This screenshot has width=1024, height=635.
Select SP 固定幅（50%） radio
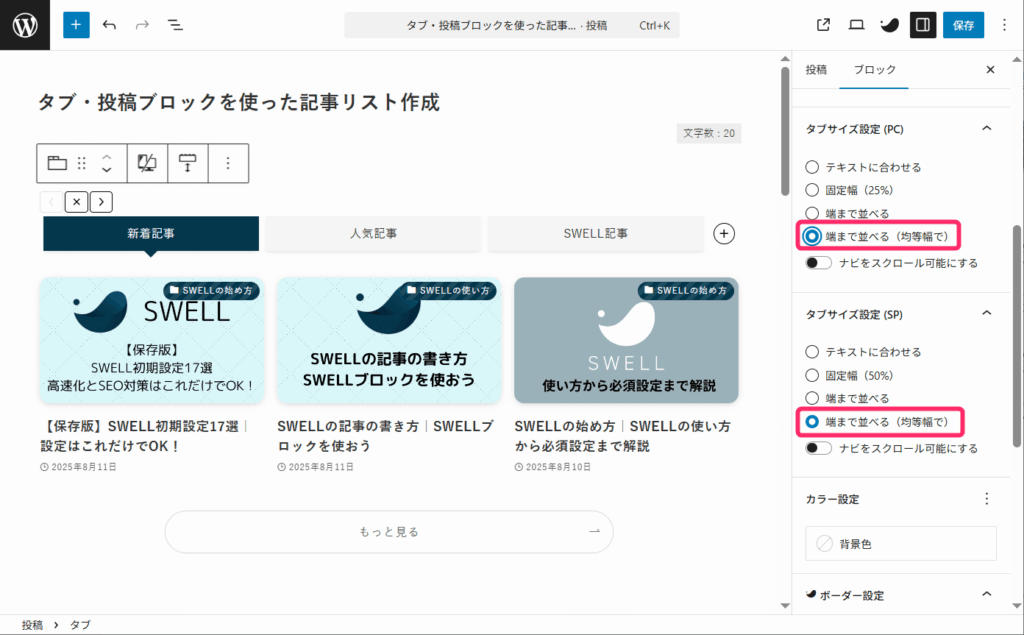click(812, 376)
